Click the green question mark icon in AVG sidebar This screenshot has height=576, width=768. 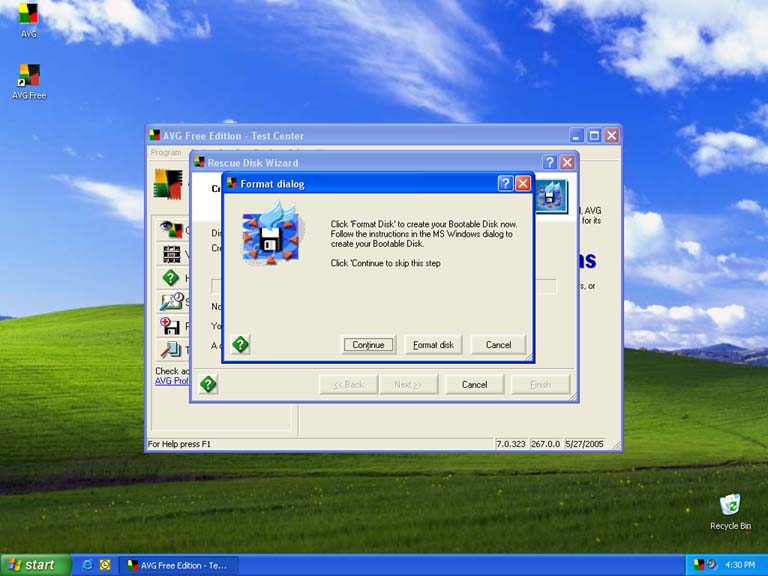click(x=171, y=278)
